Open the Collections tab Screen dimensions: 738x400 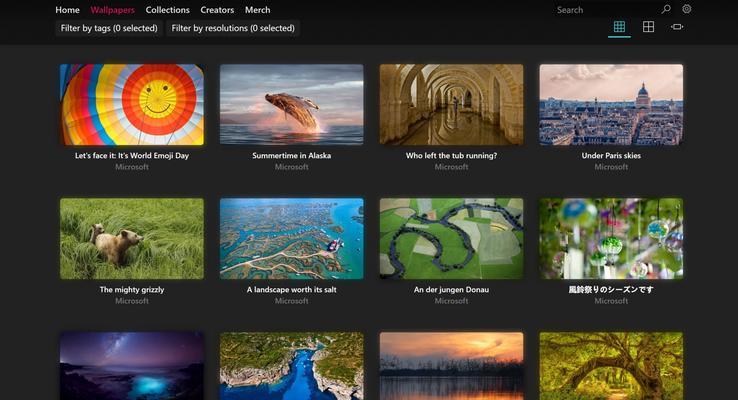pos(168,10)
